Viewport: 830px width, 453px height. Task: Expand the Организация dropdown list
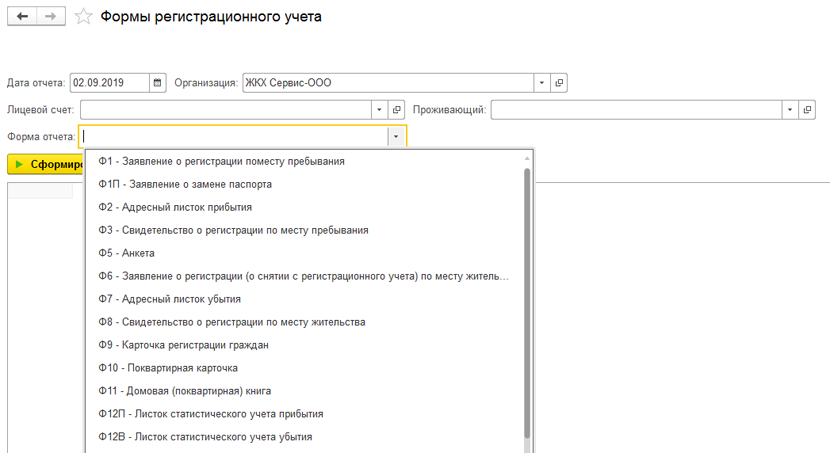pyautogui.click(x=541, y=83)
